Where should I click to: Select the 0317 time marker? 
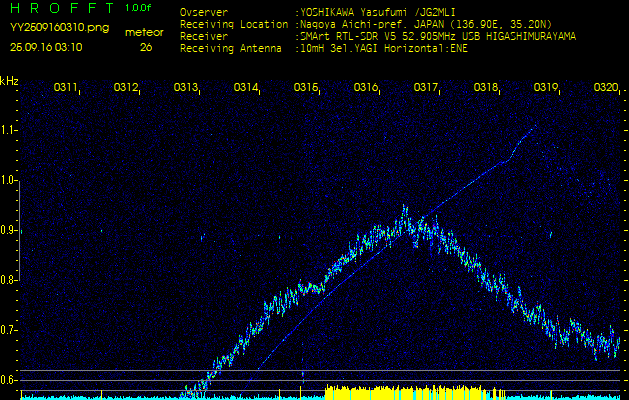426,88
